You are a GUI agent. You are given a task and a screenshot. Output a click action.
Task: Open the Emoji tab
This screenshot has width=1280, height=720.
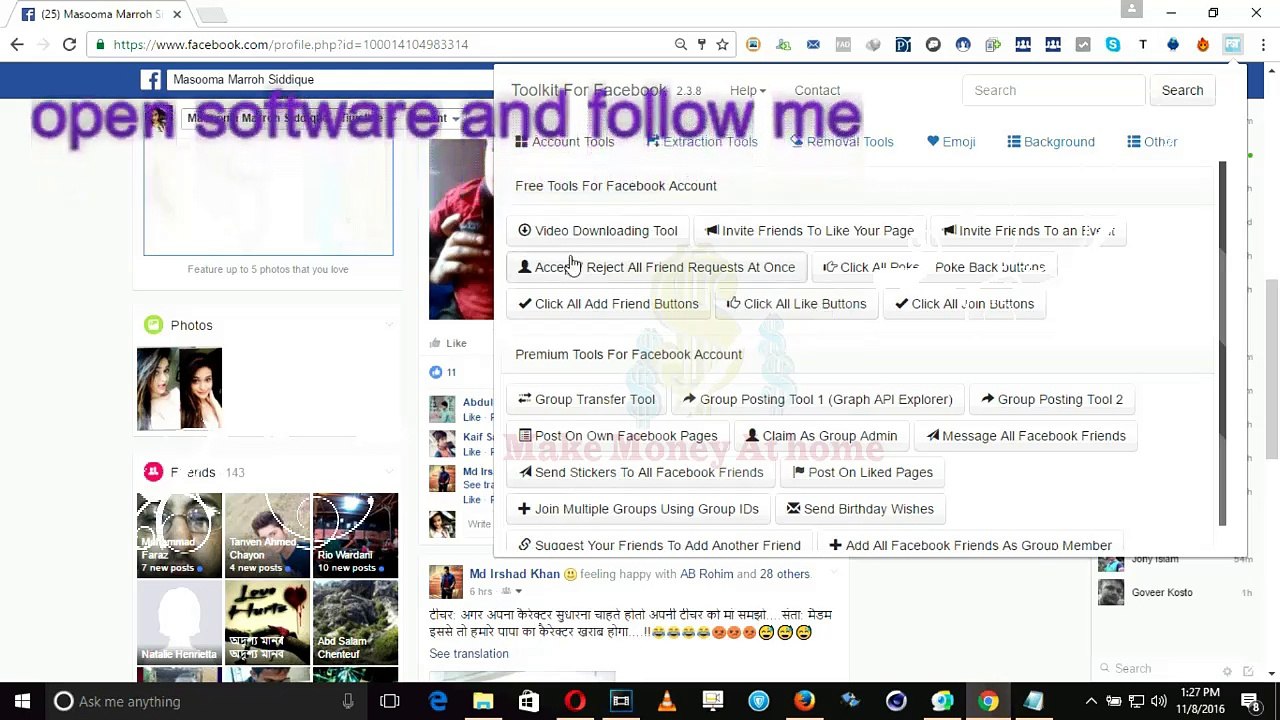(951, 142)
